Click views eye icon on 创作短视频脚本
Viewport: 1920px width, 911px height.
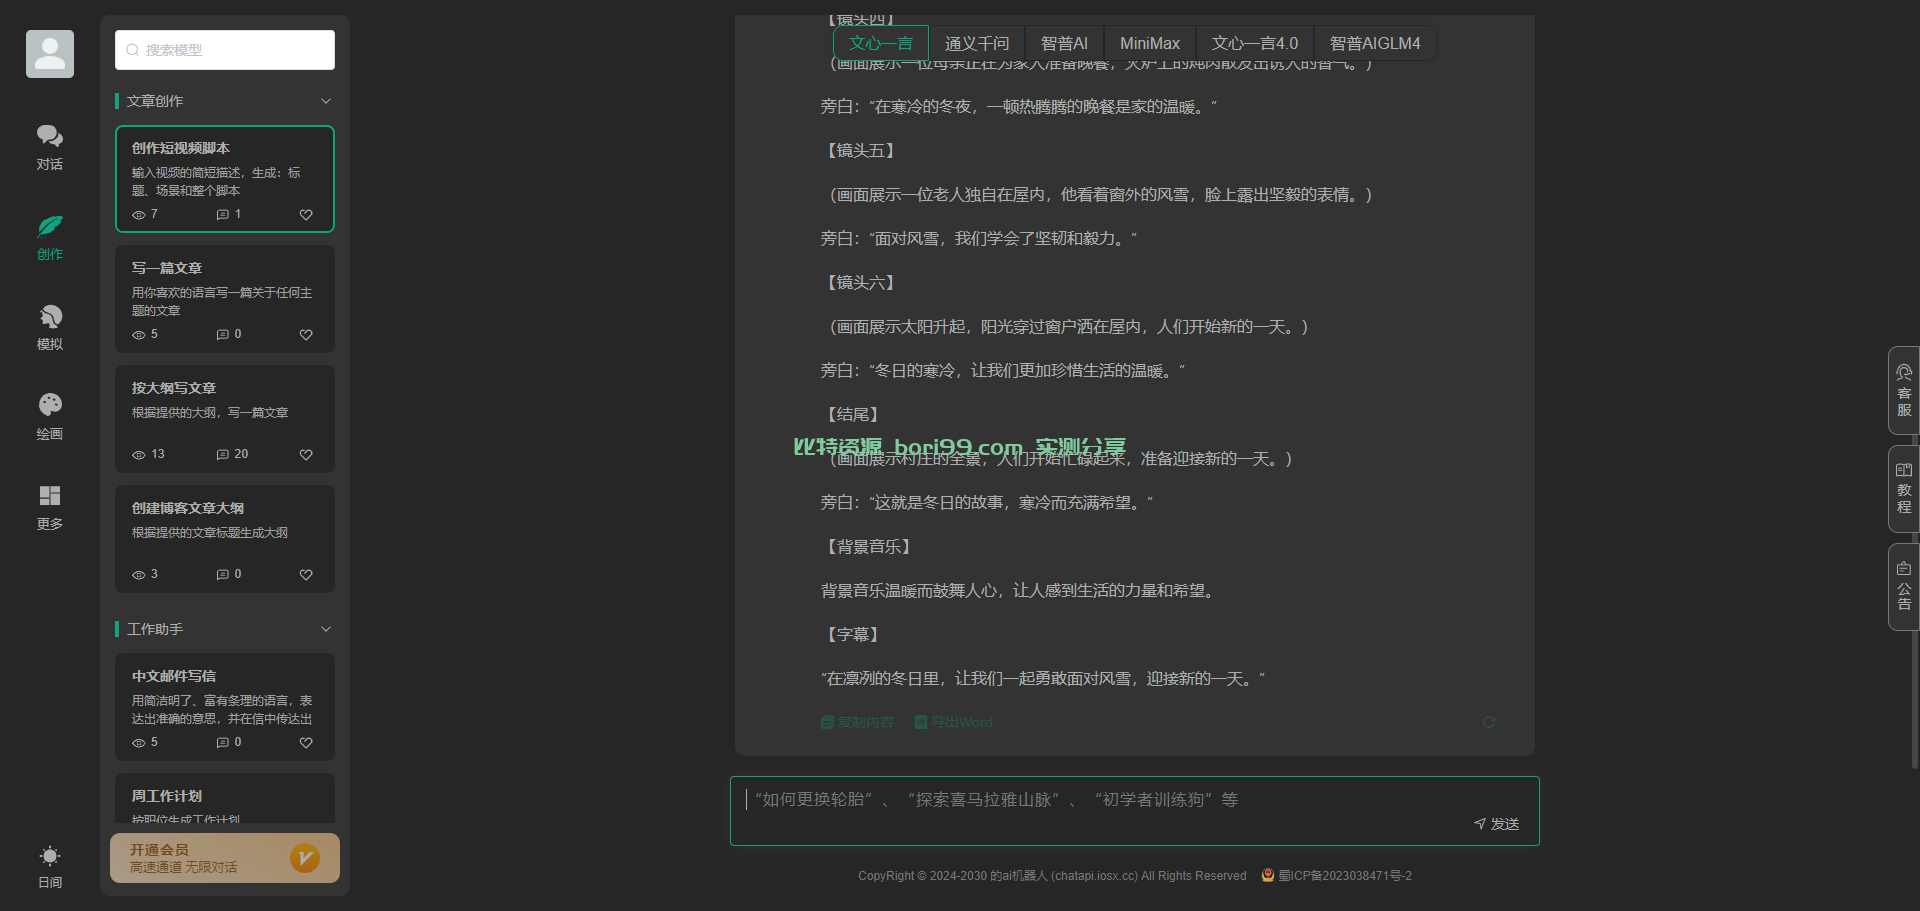(139, 215)
